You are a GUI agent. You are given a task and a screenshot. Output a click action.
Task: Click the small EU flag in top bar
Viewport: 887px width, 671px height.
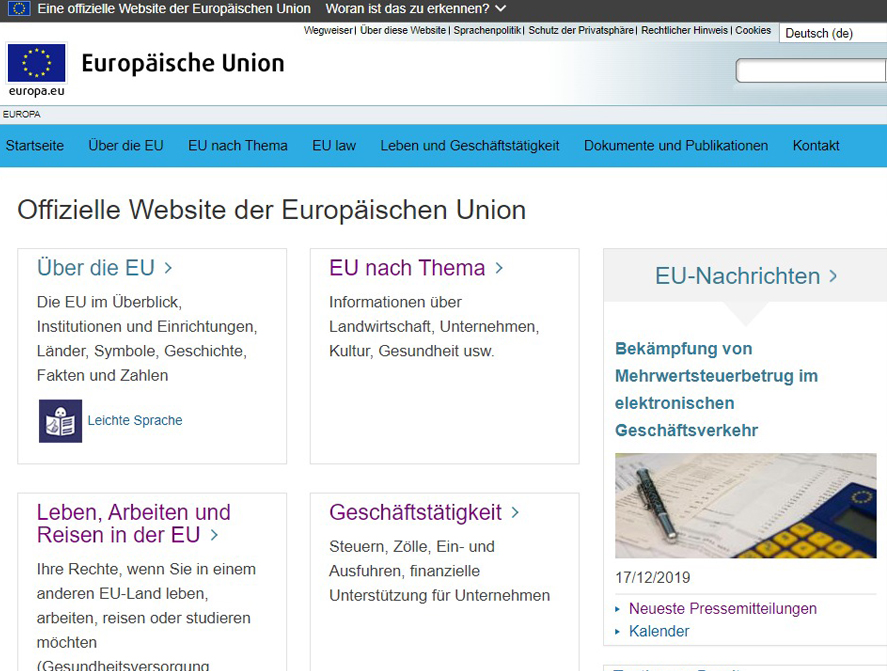pyautogui.click(x=19, y=8)
